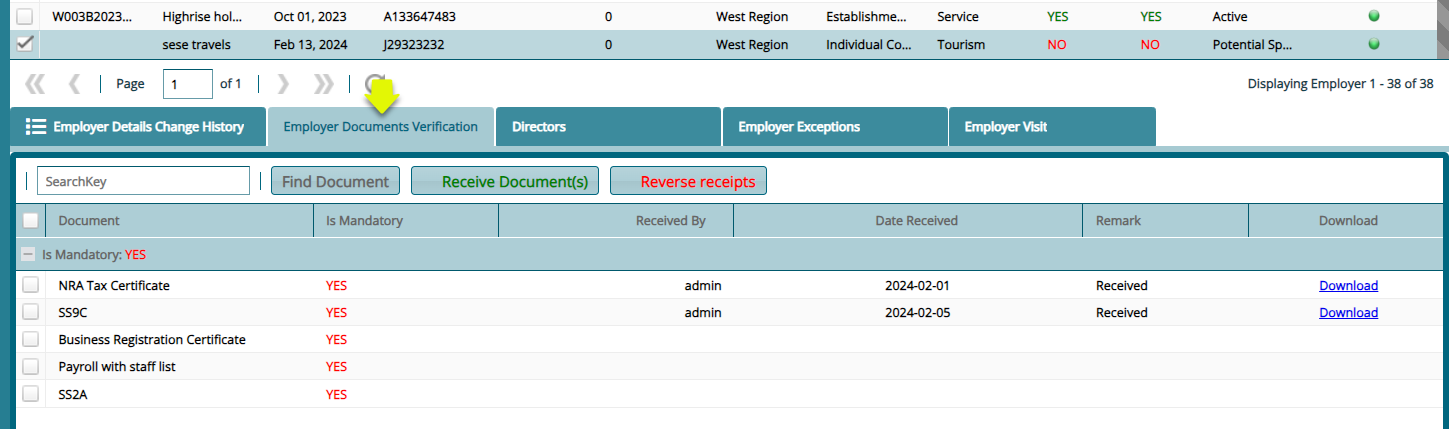
Task: Click green status dot for Highrise row
Action: click(1373, 17)
